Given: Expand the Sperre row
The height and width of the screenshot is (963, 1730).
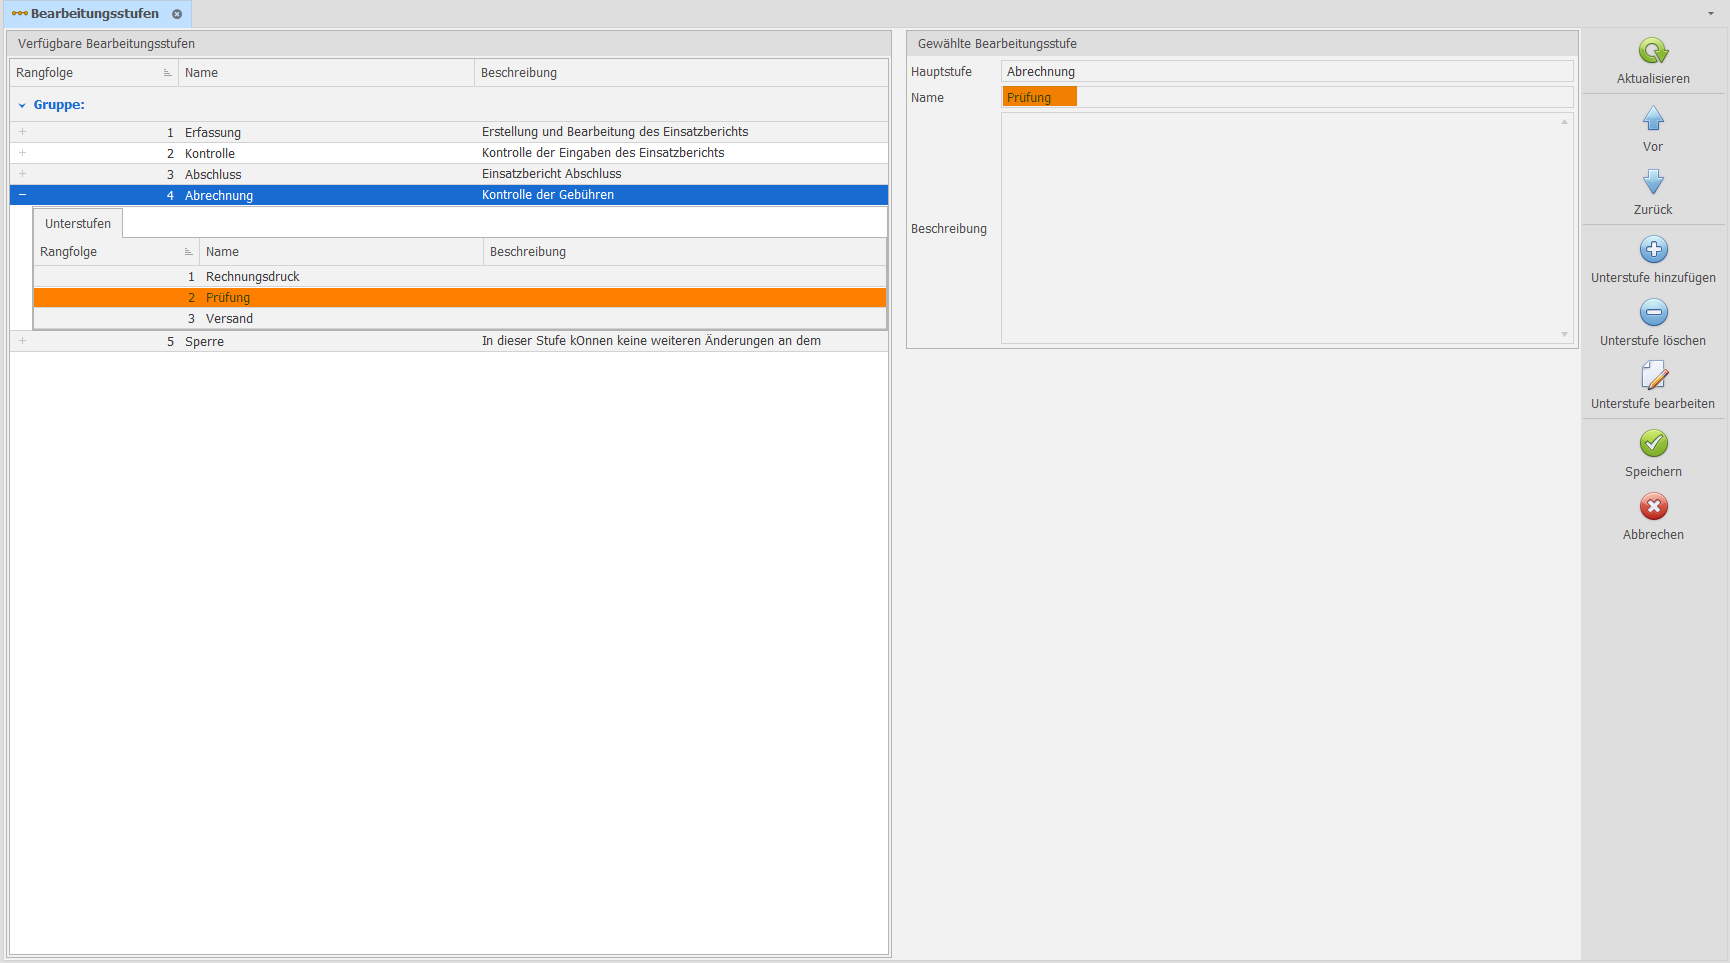Looking at the screenshot, I should click(22, 341).
